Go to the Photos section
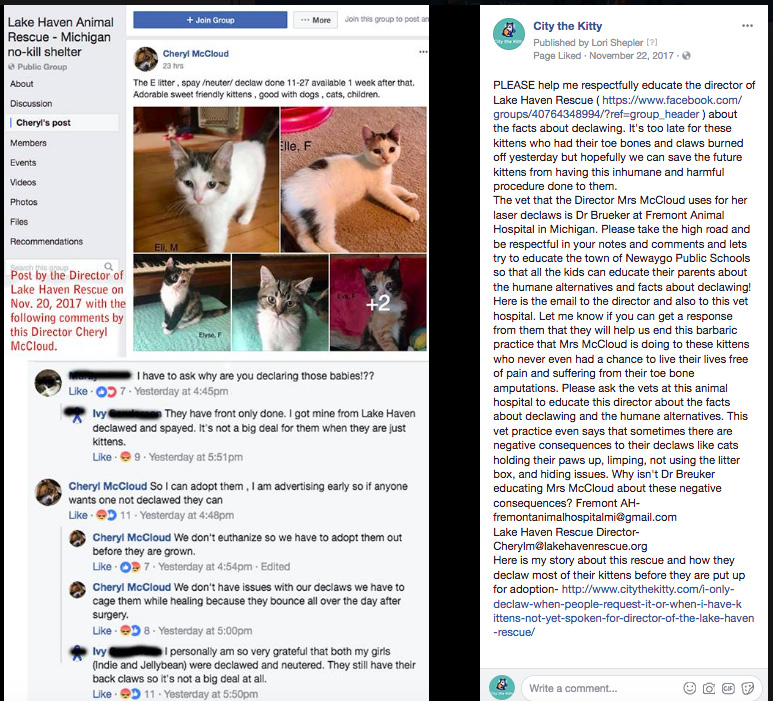773x701 pixels. (24, 202)
